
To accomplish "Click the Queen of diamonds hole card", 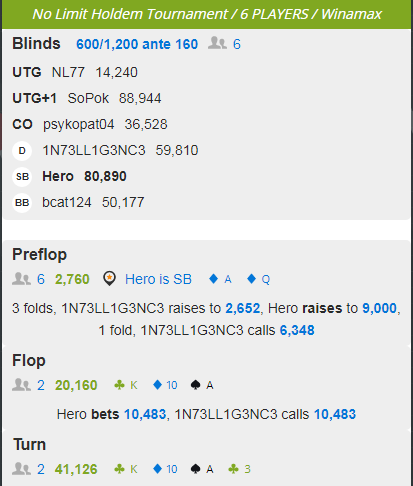I will tap(258, 279).
